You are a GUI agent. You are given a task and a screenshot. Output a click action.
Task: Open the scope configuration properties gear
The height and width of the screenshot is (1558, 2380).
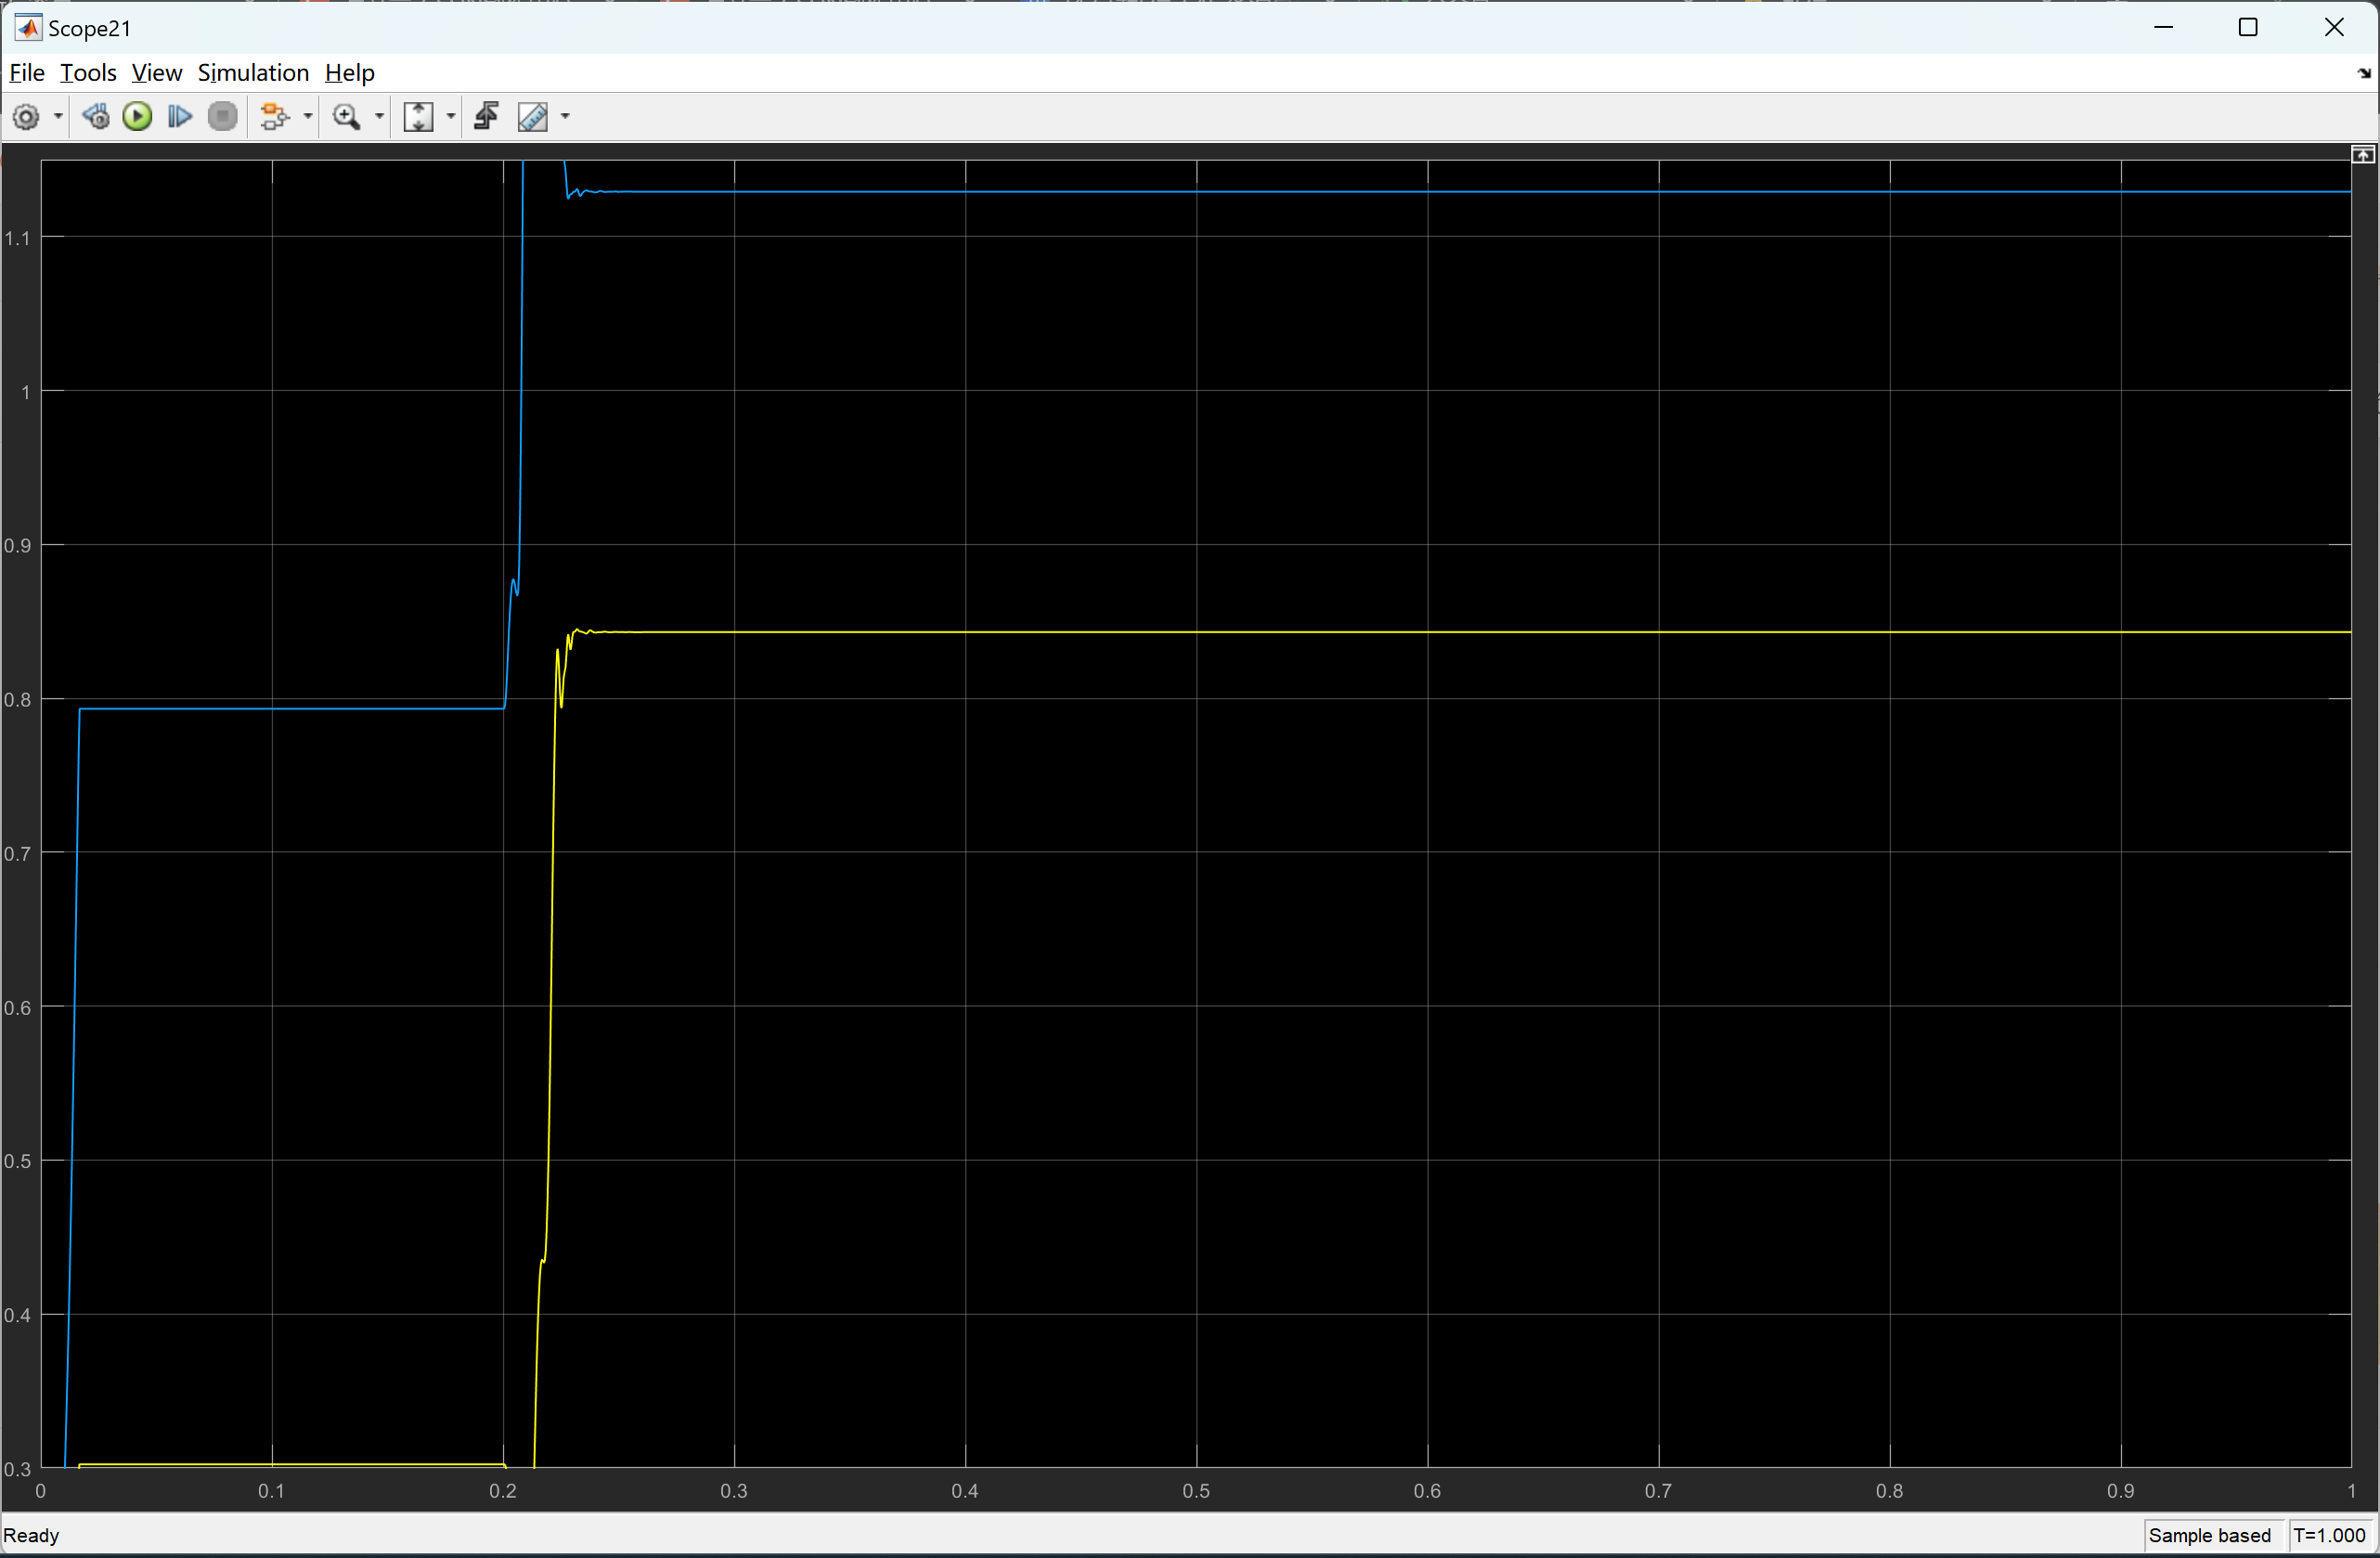coord(27,117)
